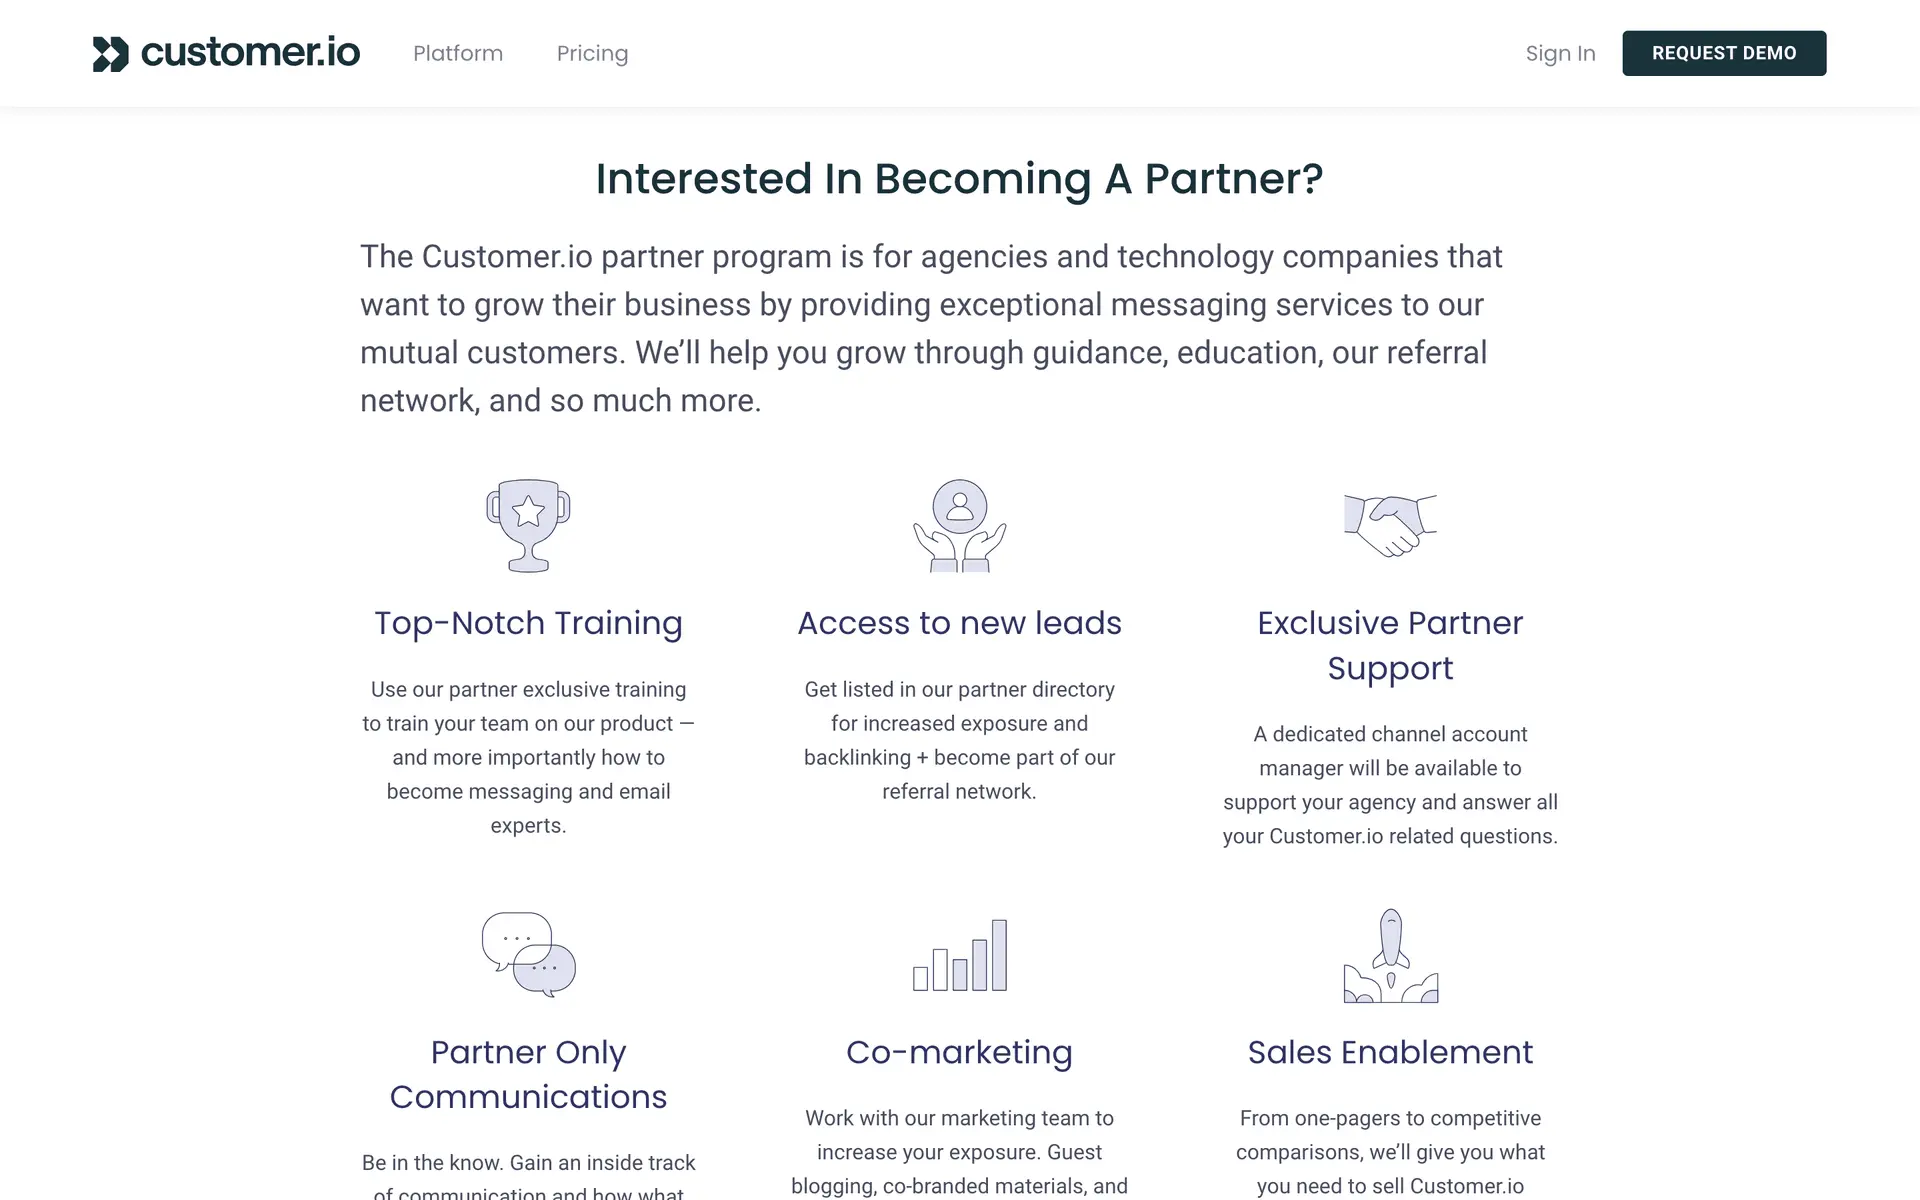Click the partner program intro paragraph
1920x1200 pixels.
coord(930,328)
